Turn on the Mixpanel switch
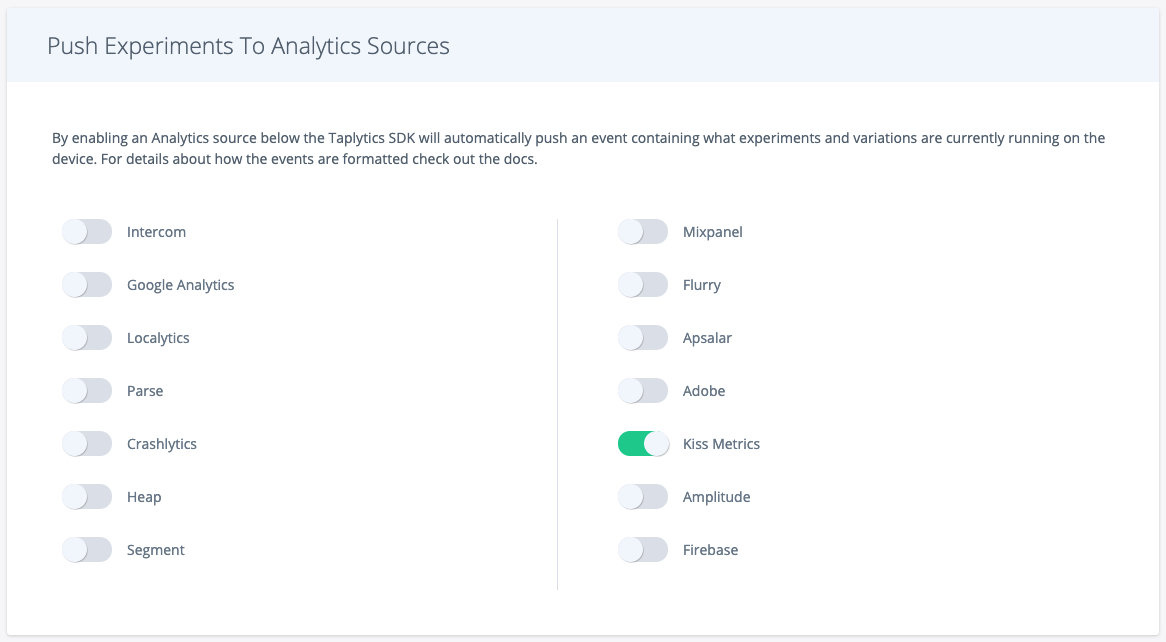Viewport: 1166px width, 642px height. click(643, 231)
